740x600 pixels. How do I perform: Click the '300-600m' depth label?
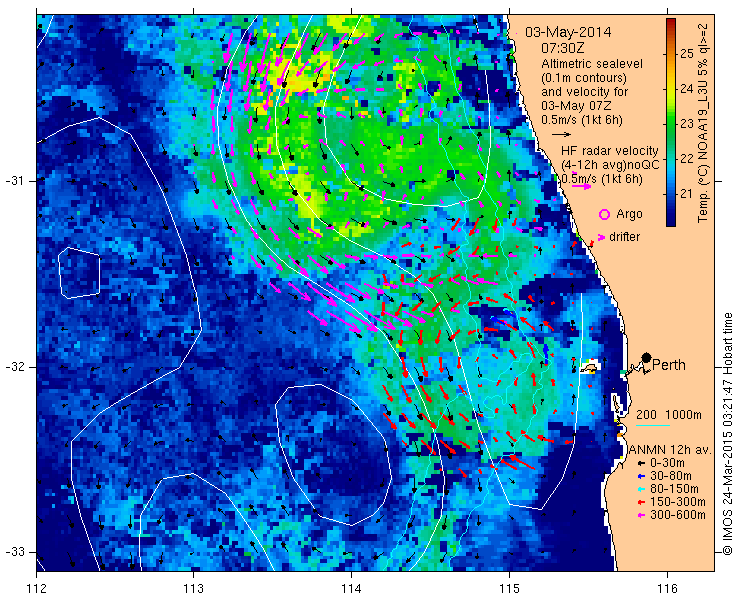pos(678,515)
